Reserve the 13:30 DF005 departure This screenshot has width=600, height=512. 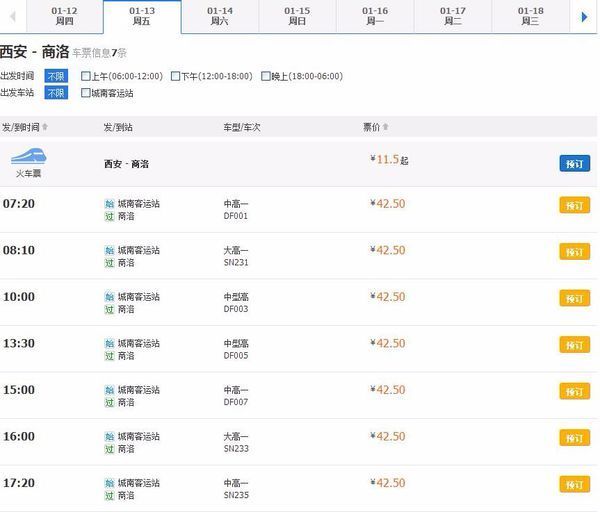pyautogui.click(x=574, y=344)
